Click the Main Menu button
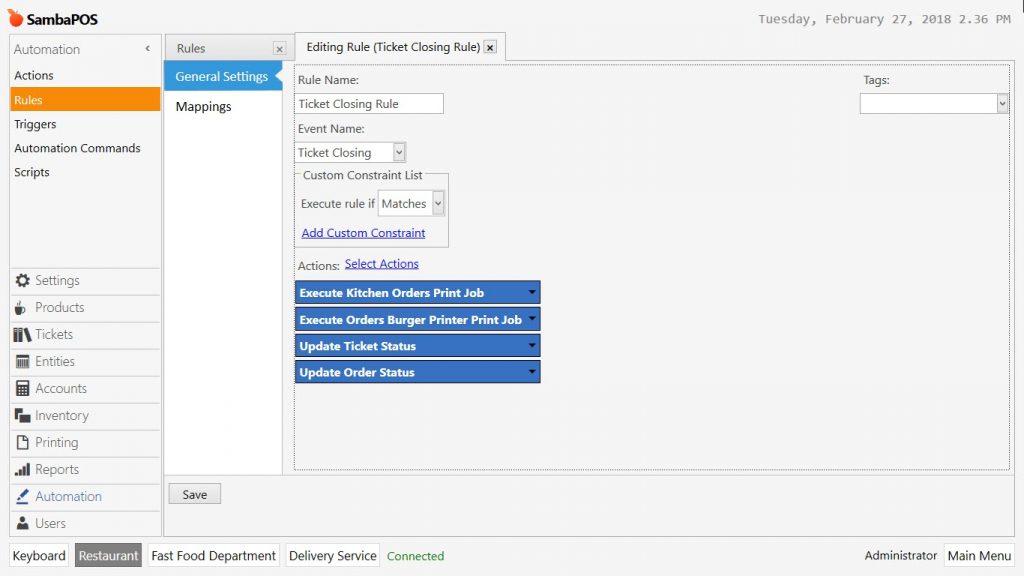The height and width of the screenshot is (576, 1024). pyautogui.click(x=979, y=555)
